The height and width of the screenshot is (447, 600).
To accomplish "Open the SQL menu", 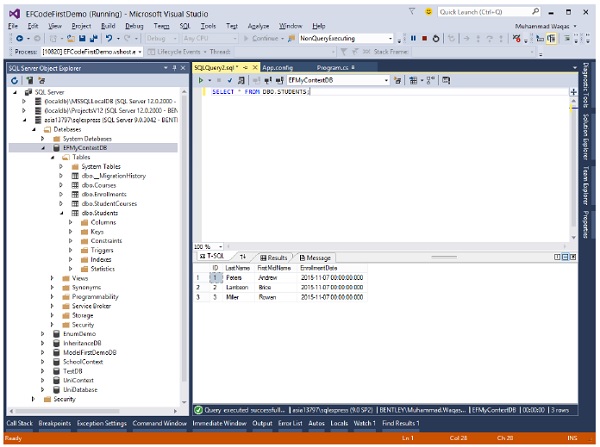I will pos(185,26).
